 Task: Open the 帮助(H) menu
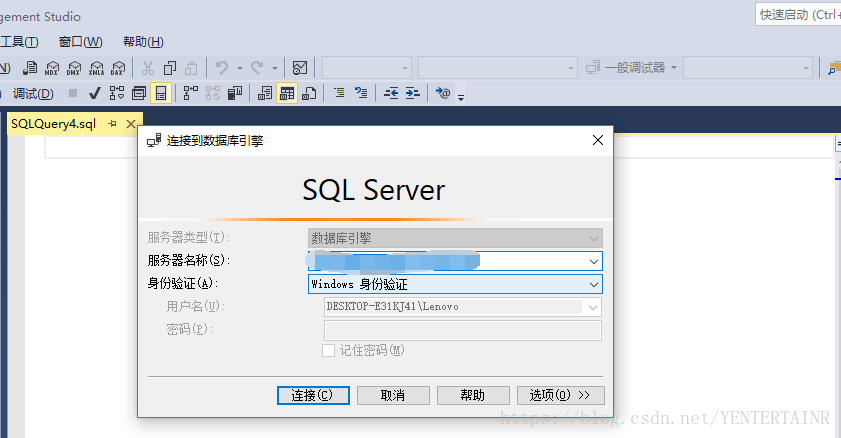point(143,42)
